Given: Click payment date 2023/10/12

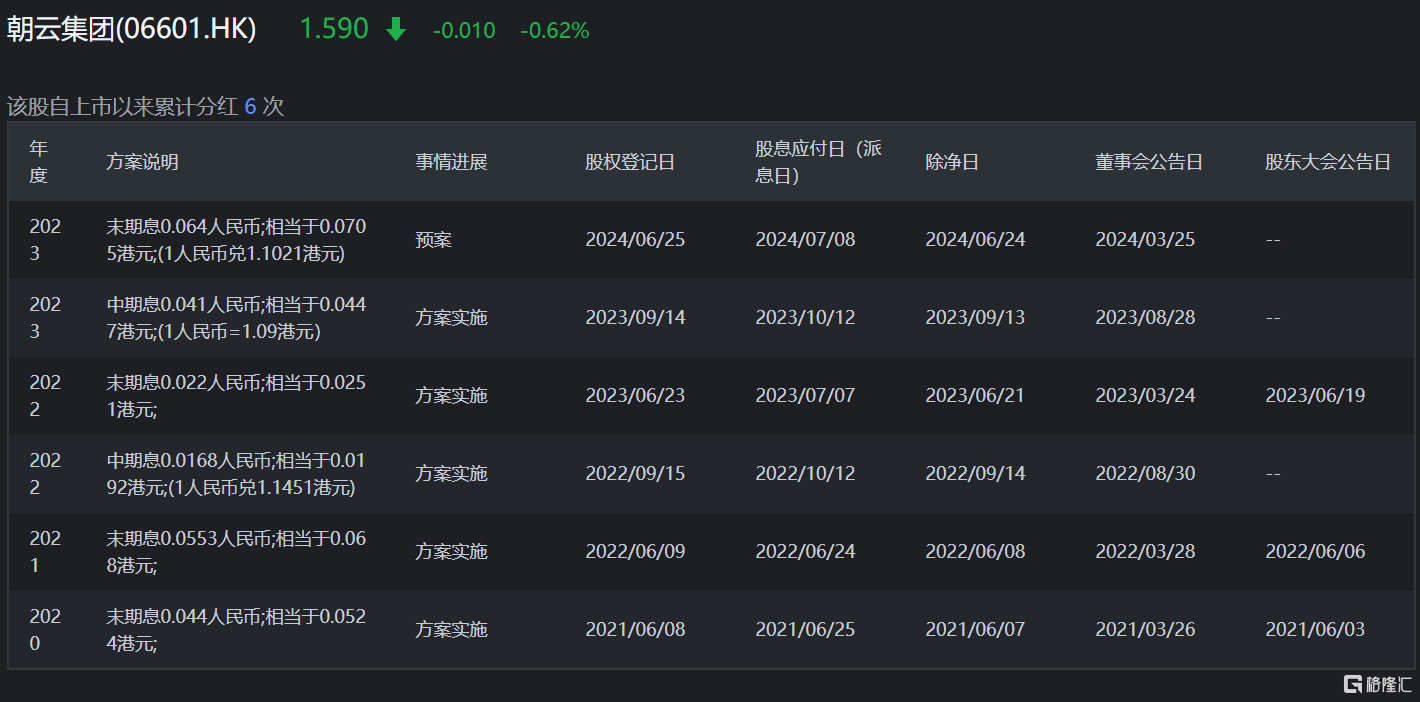Looking at the screenshot, I should tap(805, 318).
